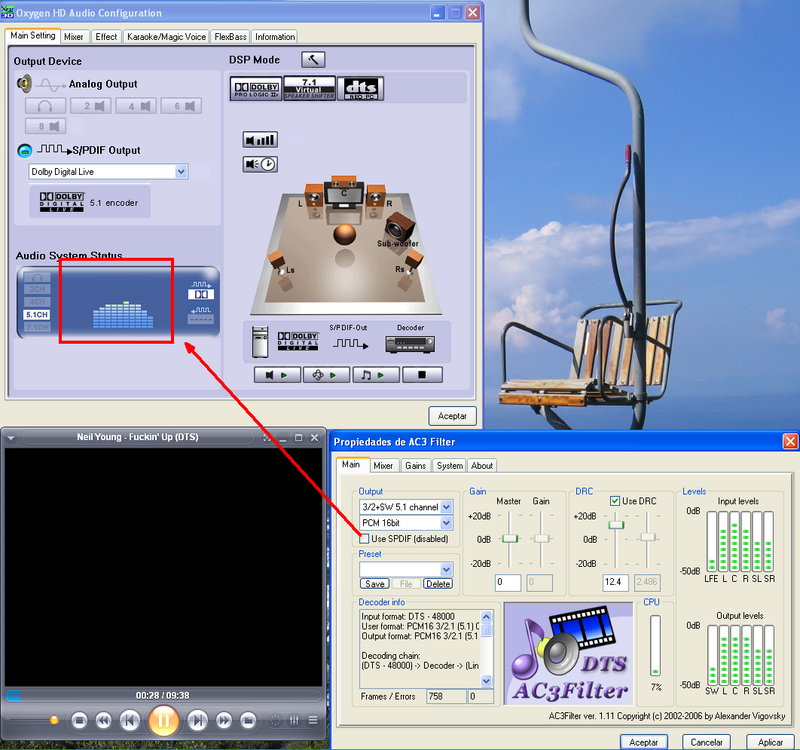Open the Information tab
The height and width of the screenshot is (750, 800).
point(274,37)
